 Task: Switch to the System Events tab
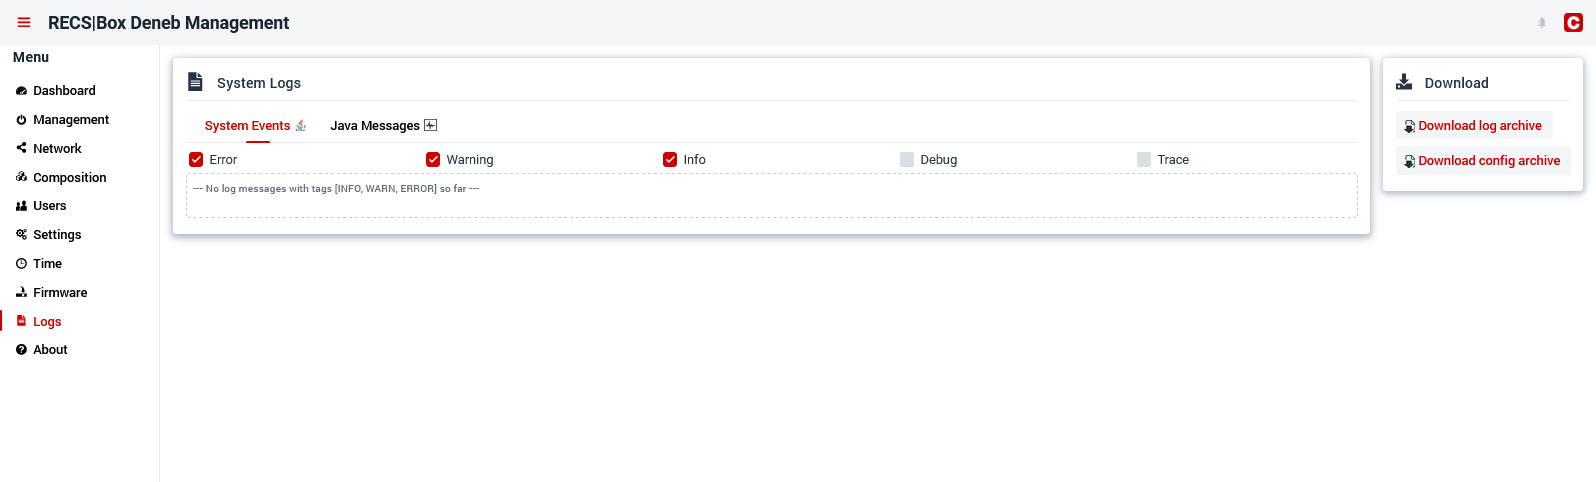(256, 126)
